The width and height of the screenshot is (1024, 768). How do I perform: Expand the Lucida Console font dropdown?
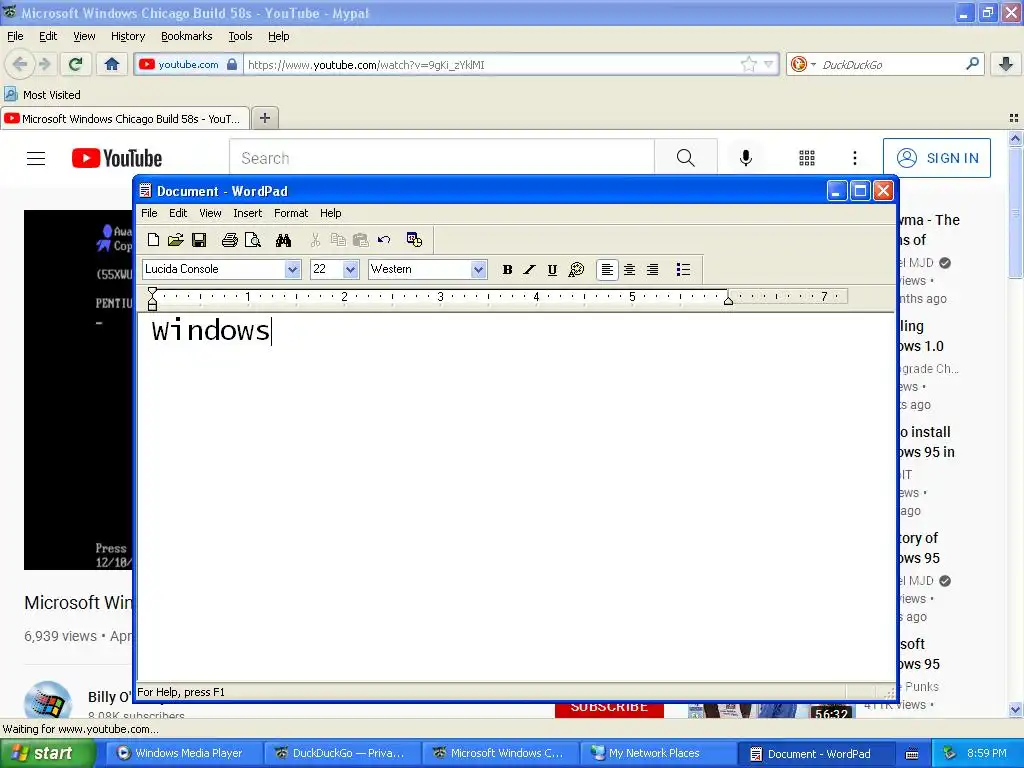point(293,269)
